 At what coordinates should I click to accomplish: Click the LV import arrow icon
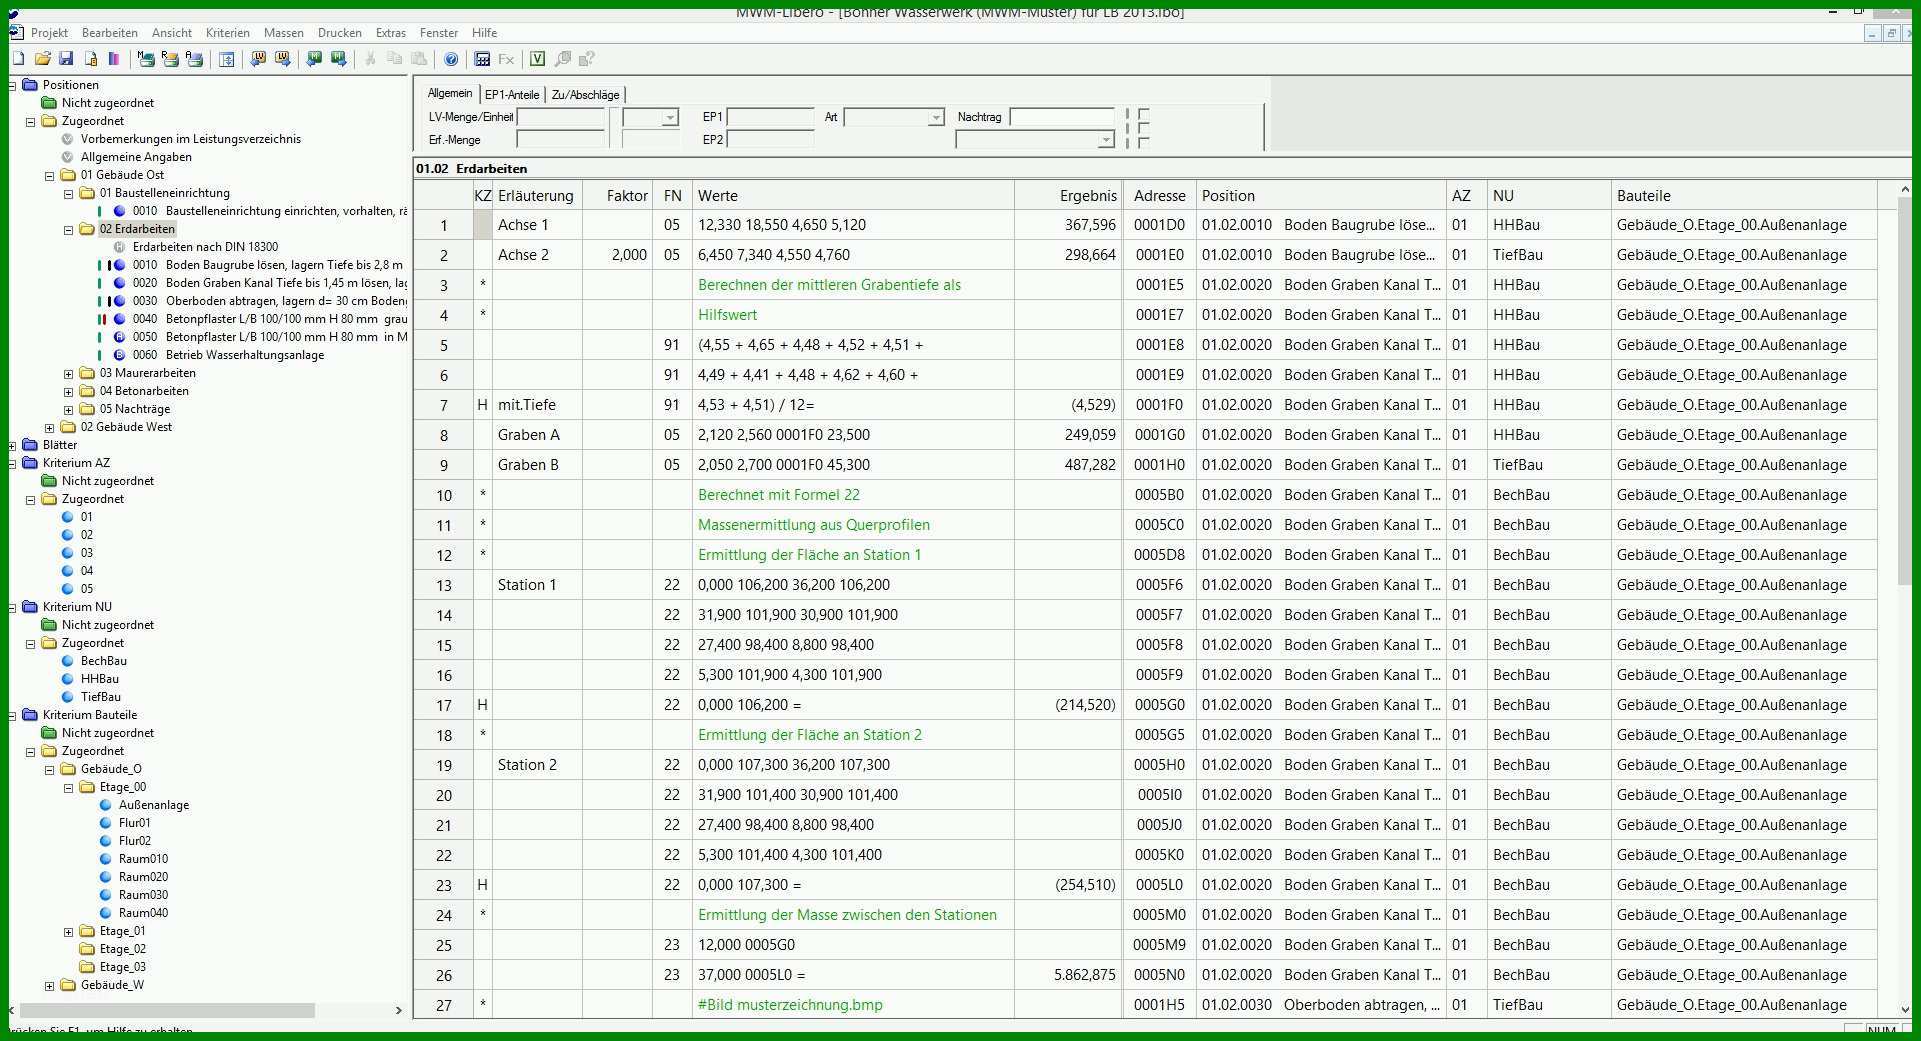click(x=258, y=59)
